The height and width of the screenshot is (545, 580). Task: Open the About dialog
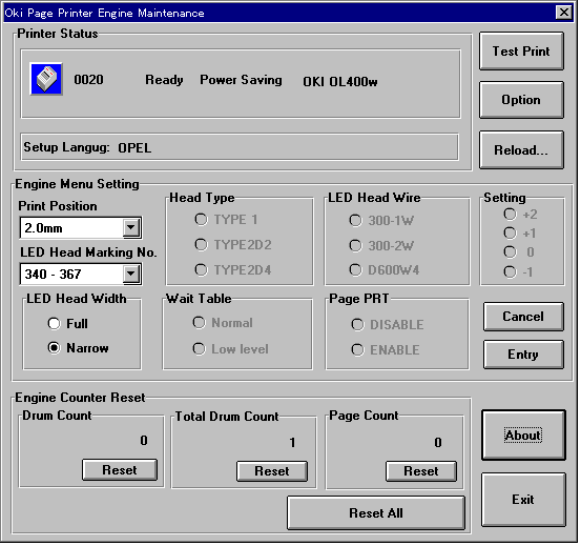coord(523,435)
